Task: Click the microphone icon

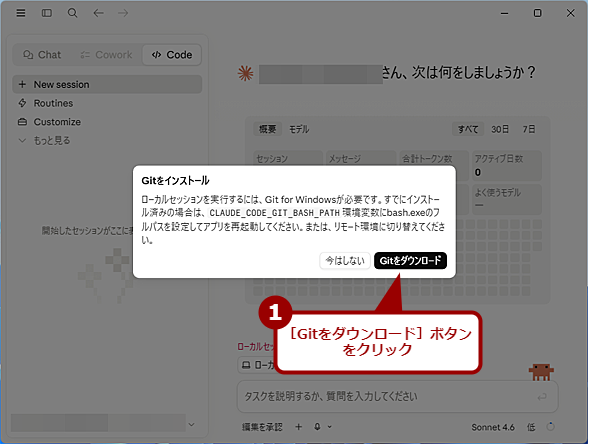Action: pyautogui.click(x=317, y=427)
